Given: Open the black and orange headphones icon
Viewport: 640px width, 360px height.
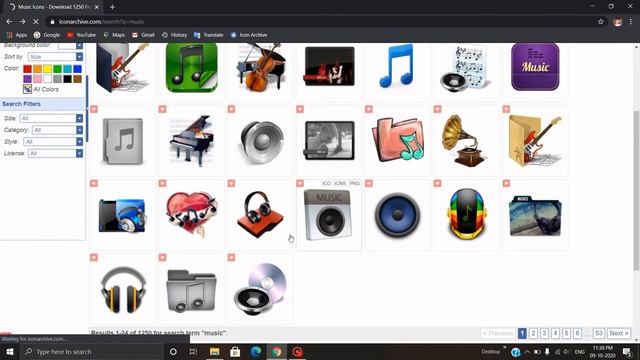Looking at the screenshot, I should [123, 289].
